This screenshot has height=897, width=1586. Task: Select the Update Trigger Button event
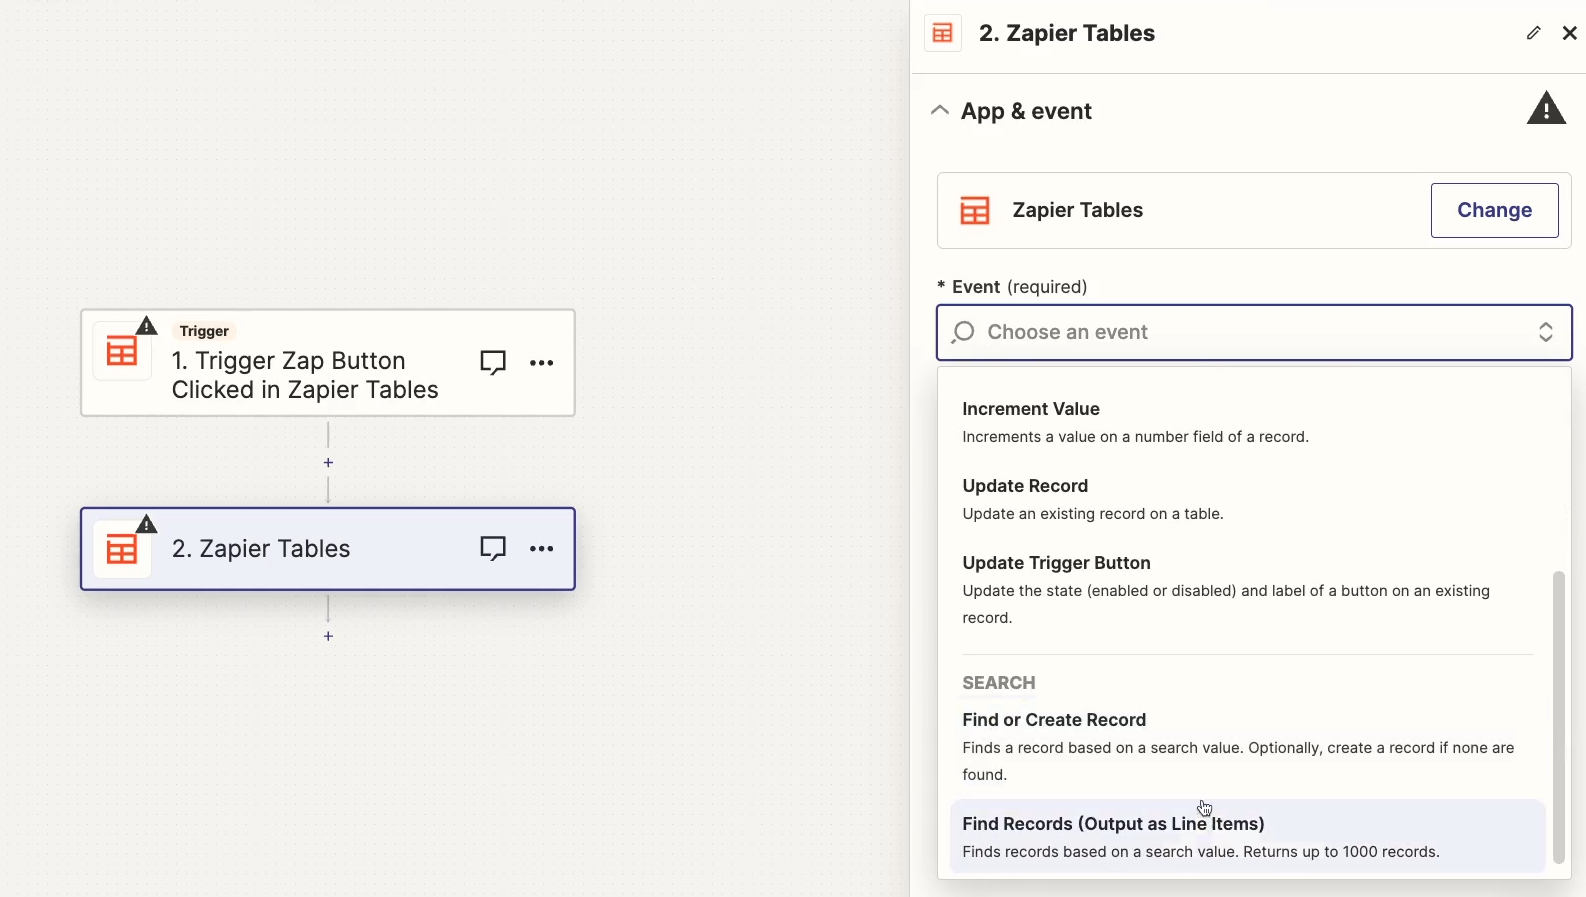(x=1247, y=589)
